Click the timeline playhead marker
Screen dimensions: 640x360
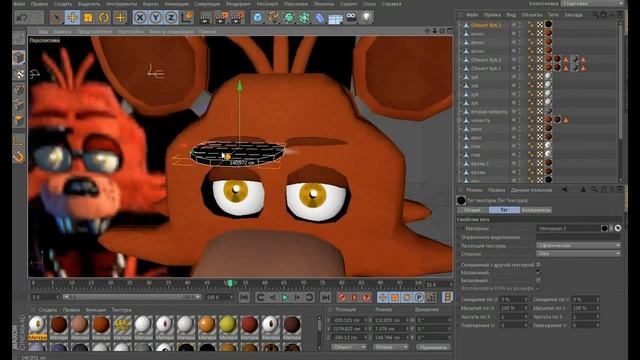[230, 283]
